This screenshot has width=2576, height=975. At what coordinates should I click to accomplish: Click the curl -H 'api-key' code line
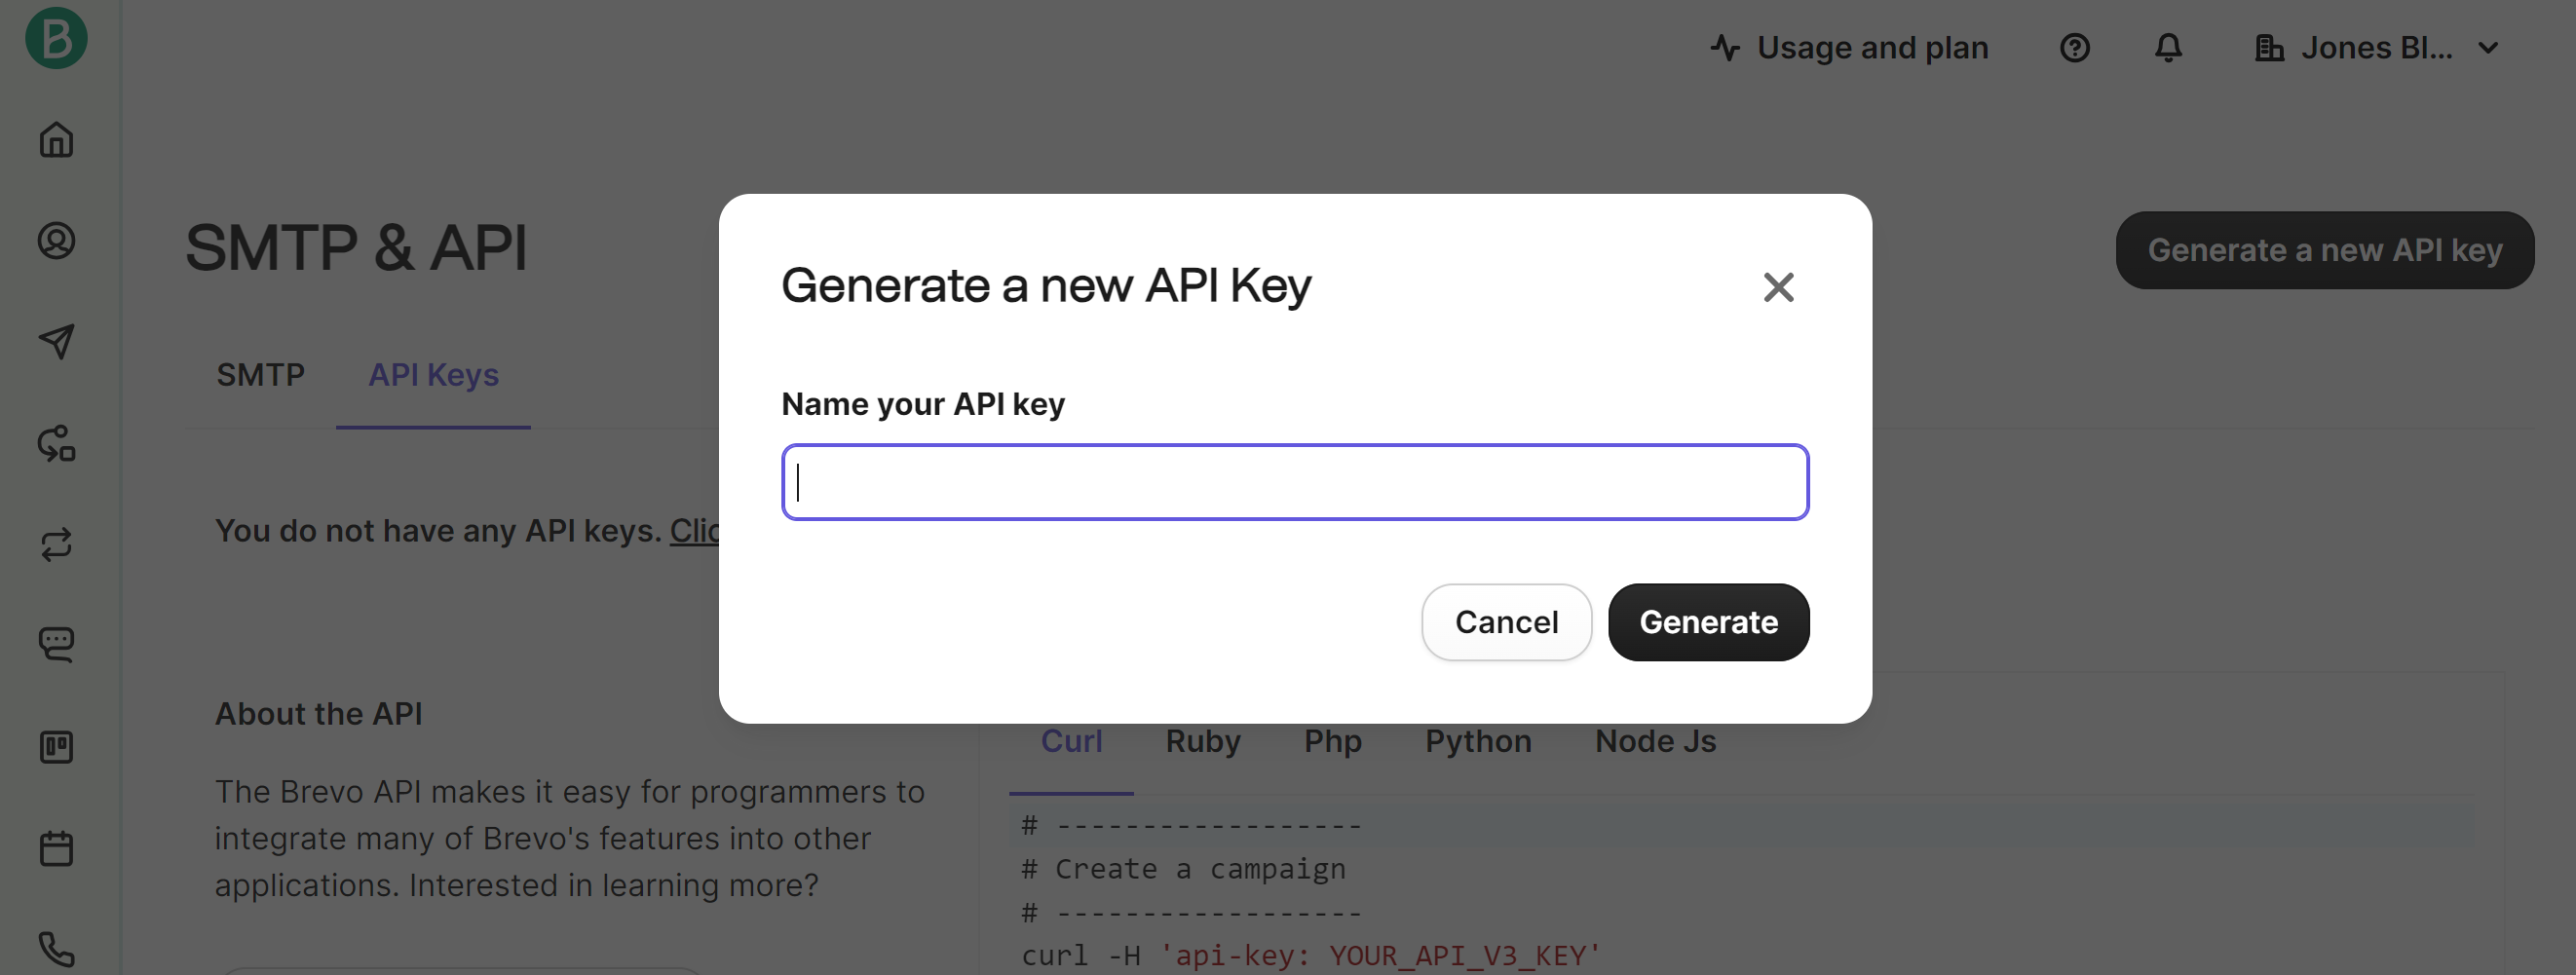point(1311,955)
